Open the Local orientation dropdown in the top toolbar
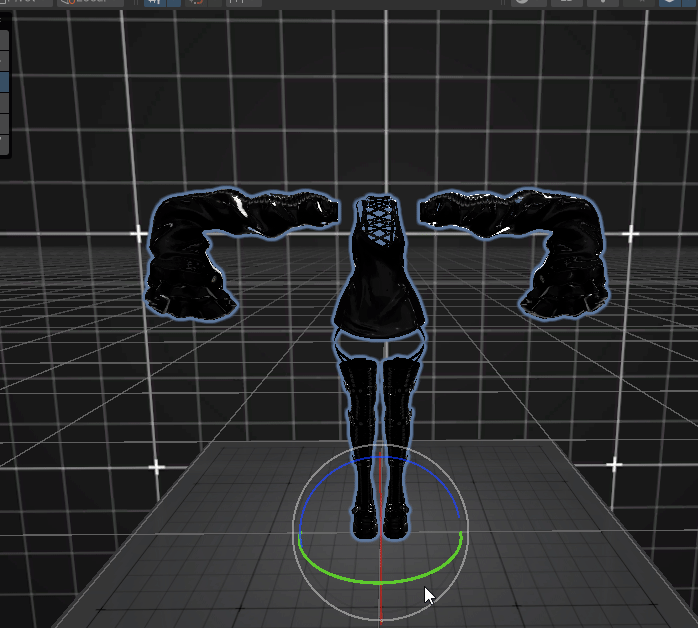Screen dimensions: 698x628 point(92,3)
